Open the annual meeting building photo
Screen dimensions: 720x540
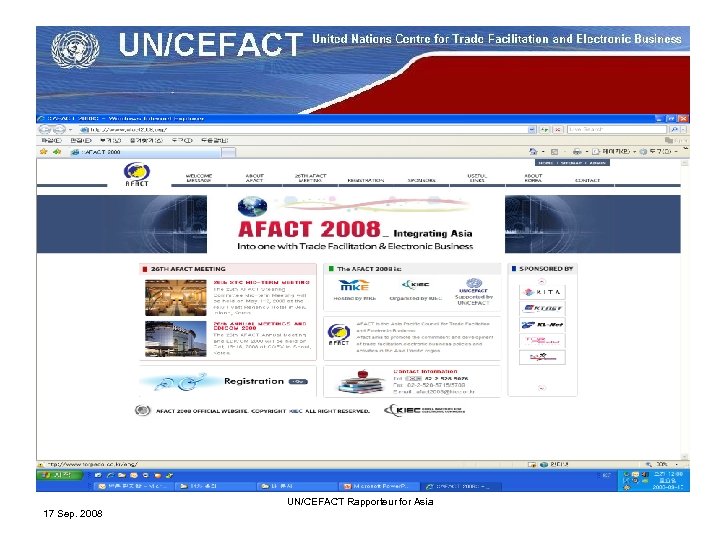coord(176,339)
